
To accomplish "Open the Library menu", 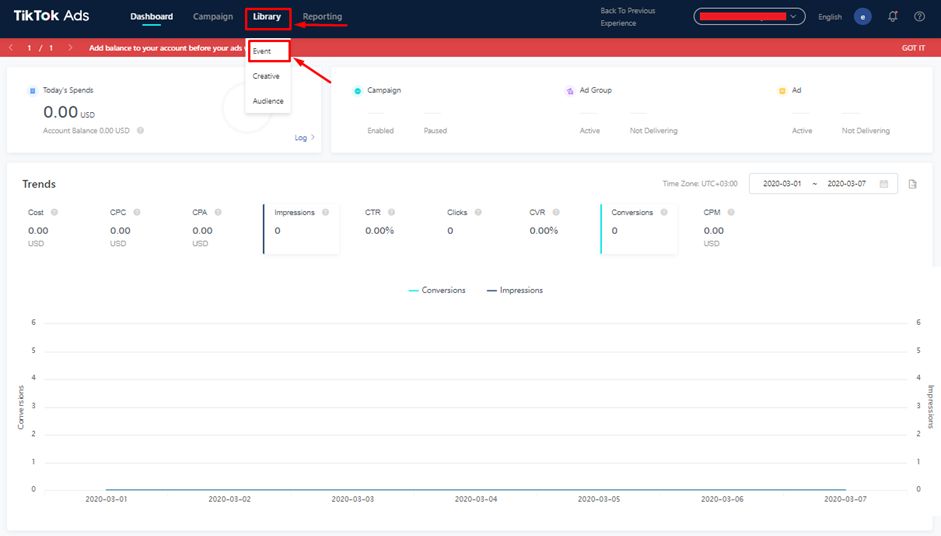I will 267,17.
